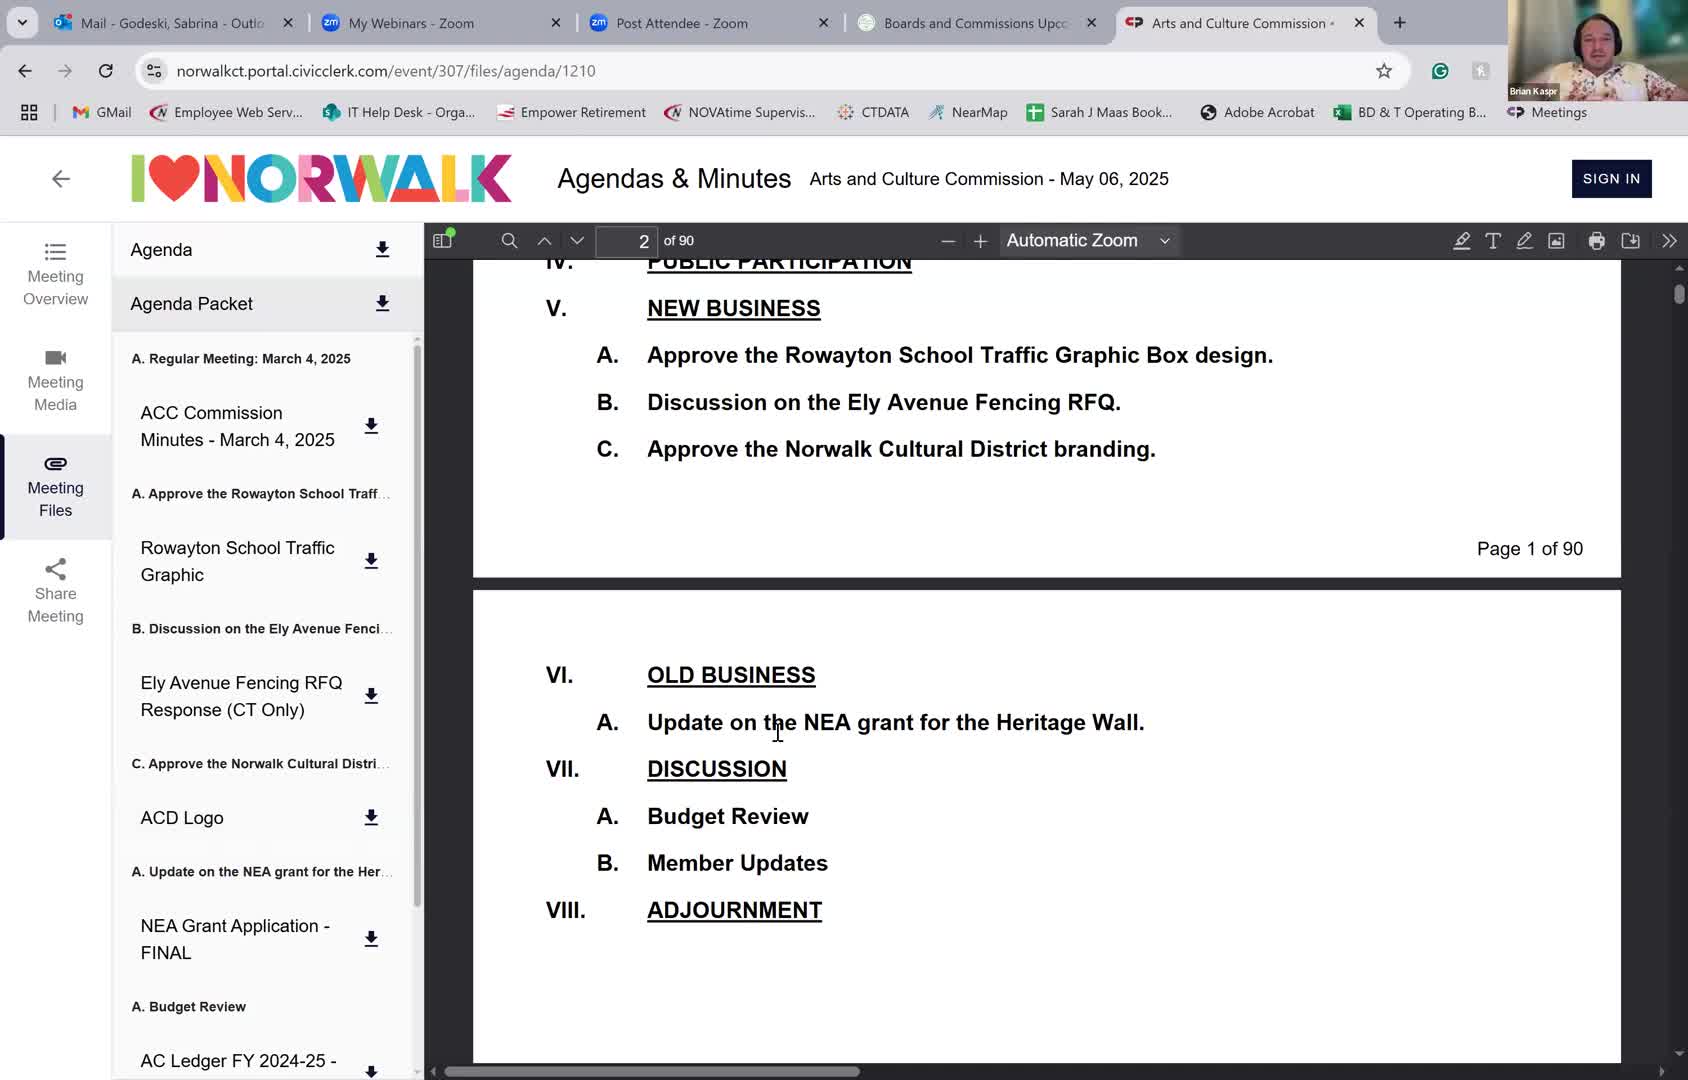This screenshot has height=1080, width=1688.
Task: Click the PDF vertical scrollbar thumb
Action: [1678, 294]
